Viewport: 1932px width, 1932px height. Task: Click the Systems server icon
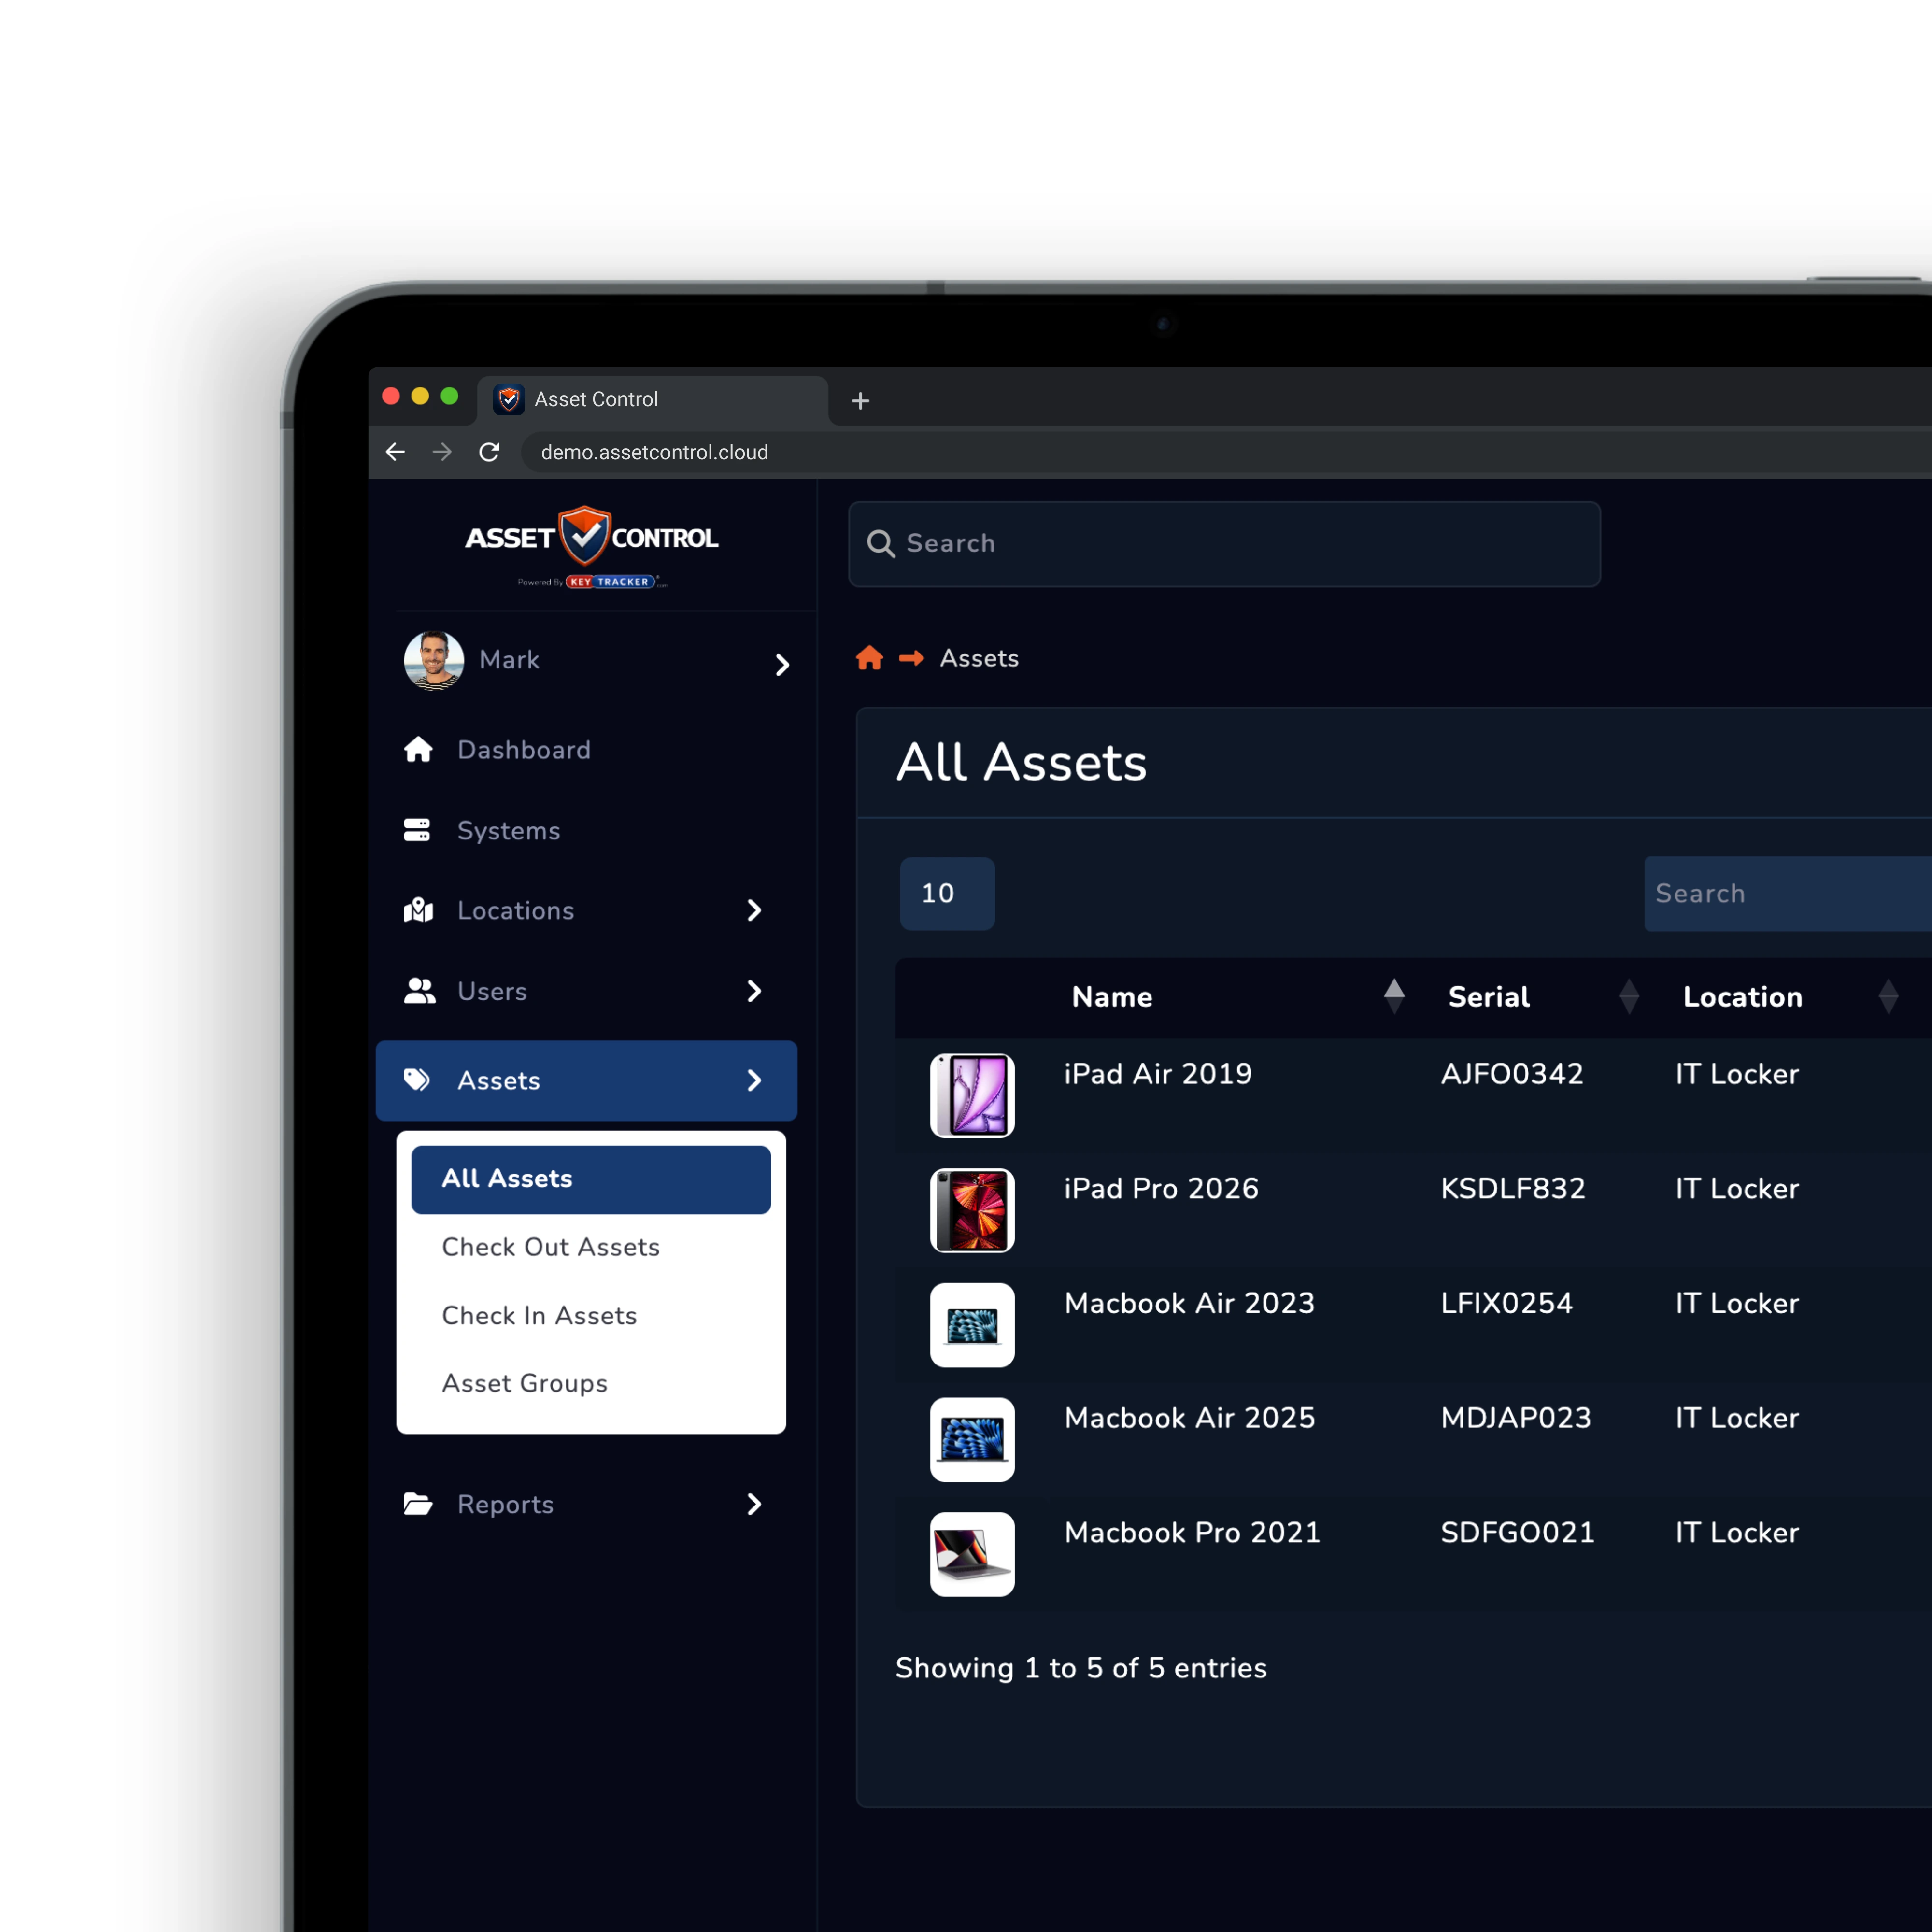tap(416, 830)
